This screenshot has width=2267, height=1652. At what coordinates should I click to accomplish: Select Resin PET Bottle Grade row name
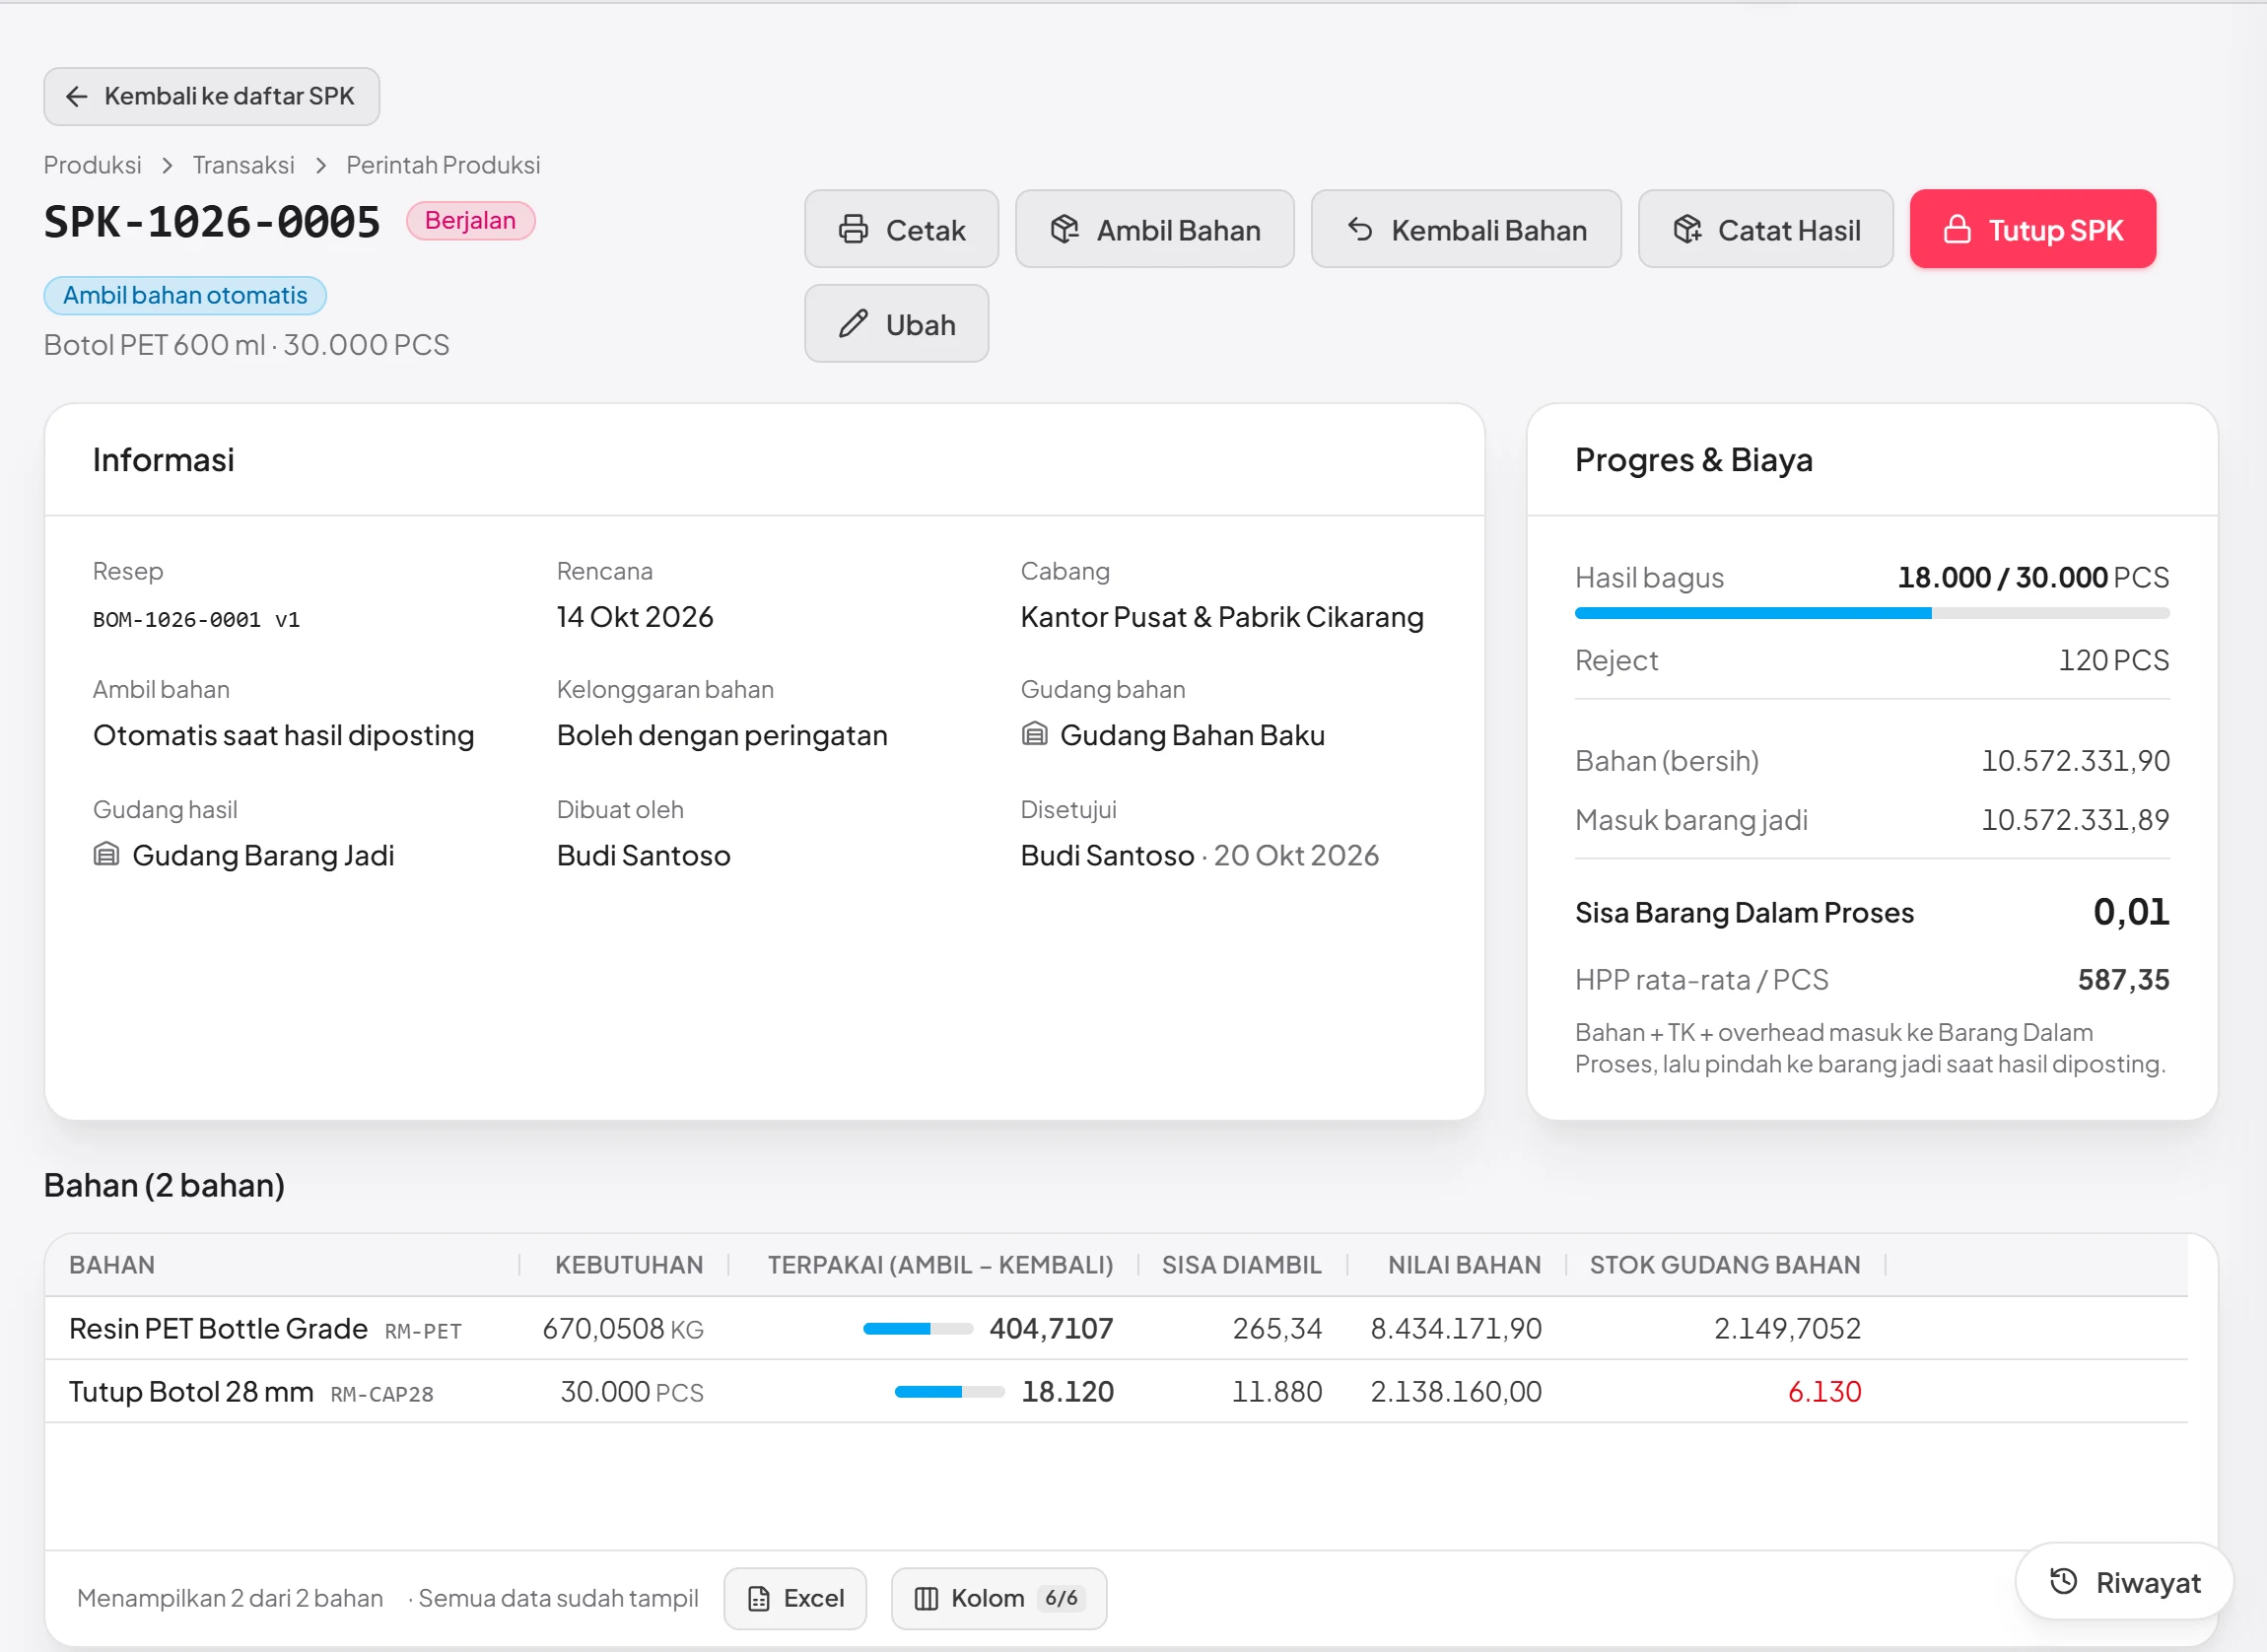click(x=218, y=1328)
